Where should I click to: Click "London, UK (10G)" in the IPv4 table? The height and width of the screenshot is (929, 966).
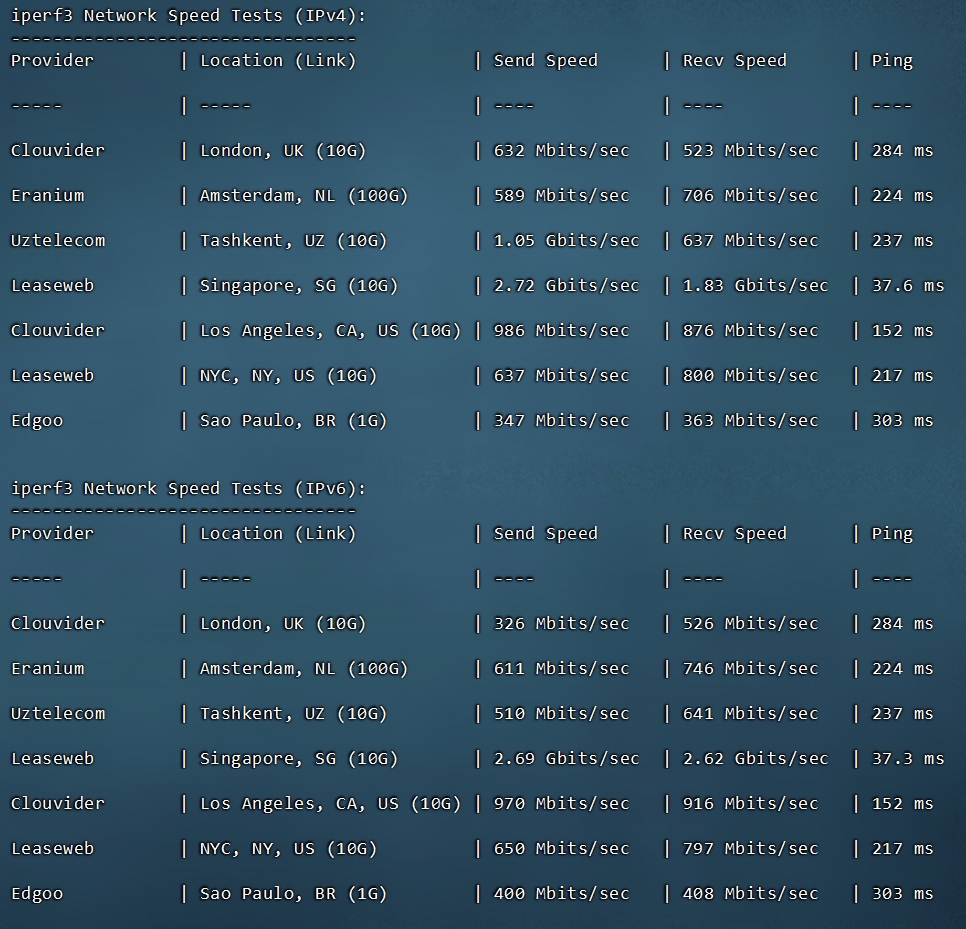[283, 151]
